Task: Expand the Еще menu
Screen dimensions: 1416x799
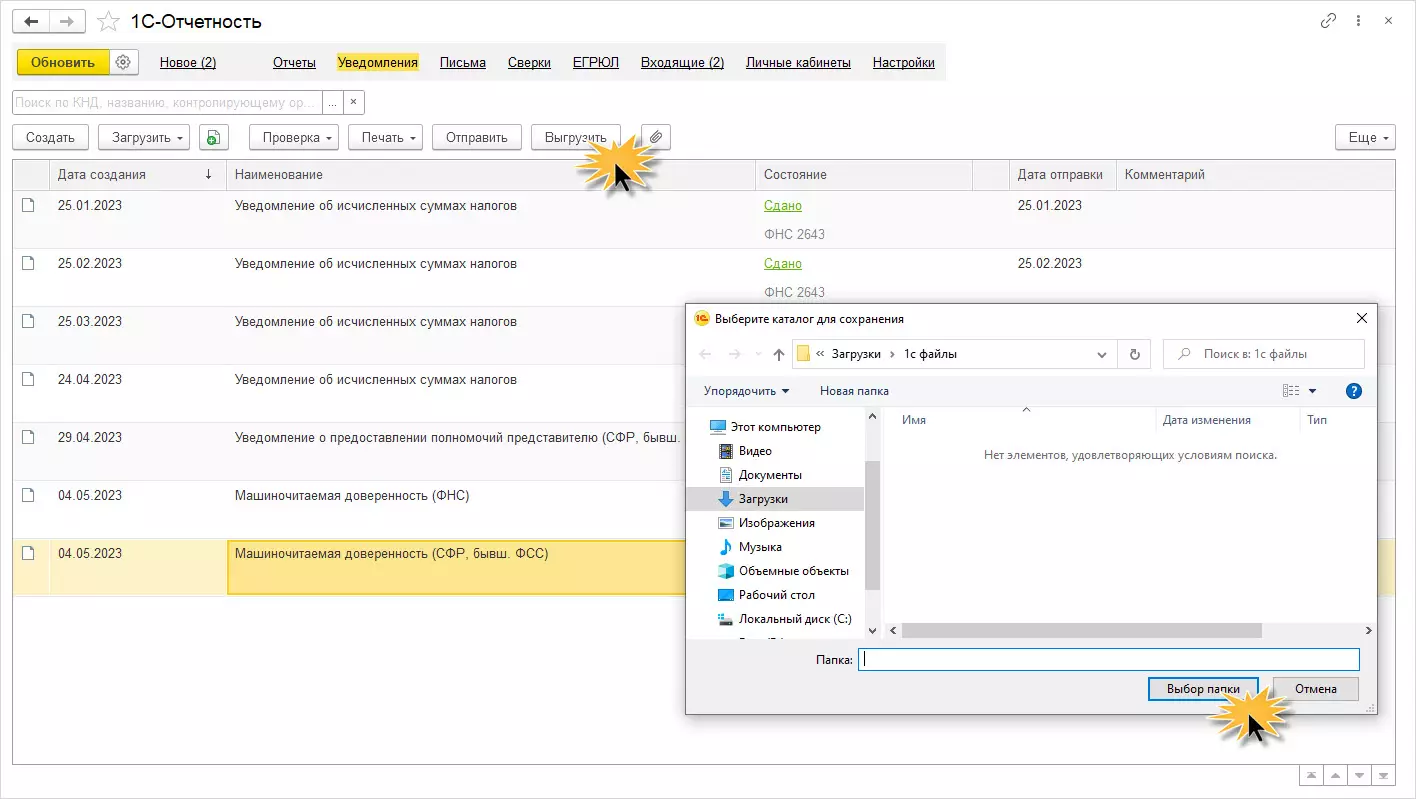Action: click(x=1365, y=138)
